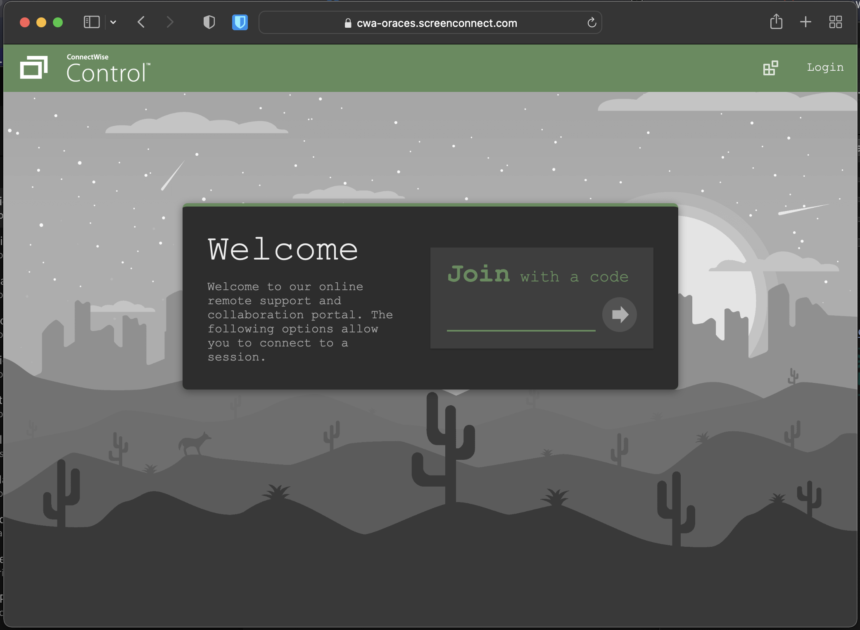Open a new tab with the plus icon

805,22
